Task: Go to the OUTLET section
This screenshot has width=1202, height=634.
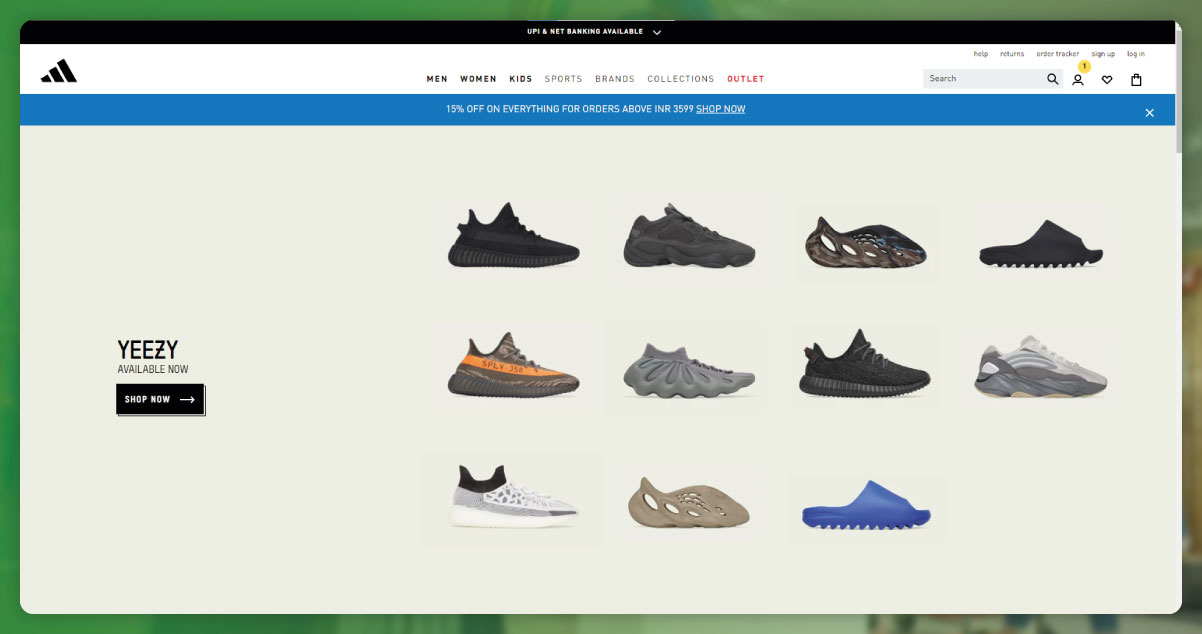Action: pos(746,79)
